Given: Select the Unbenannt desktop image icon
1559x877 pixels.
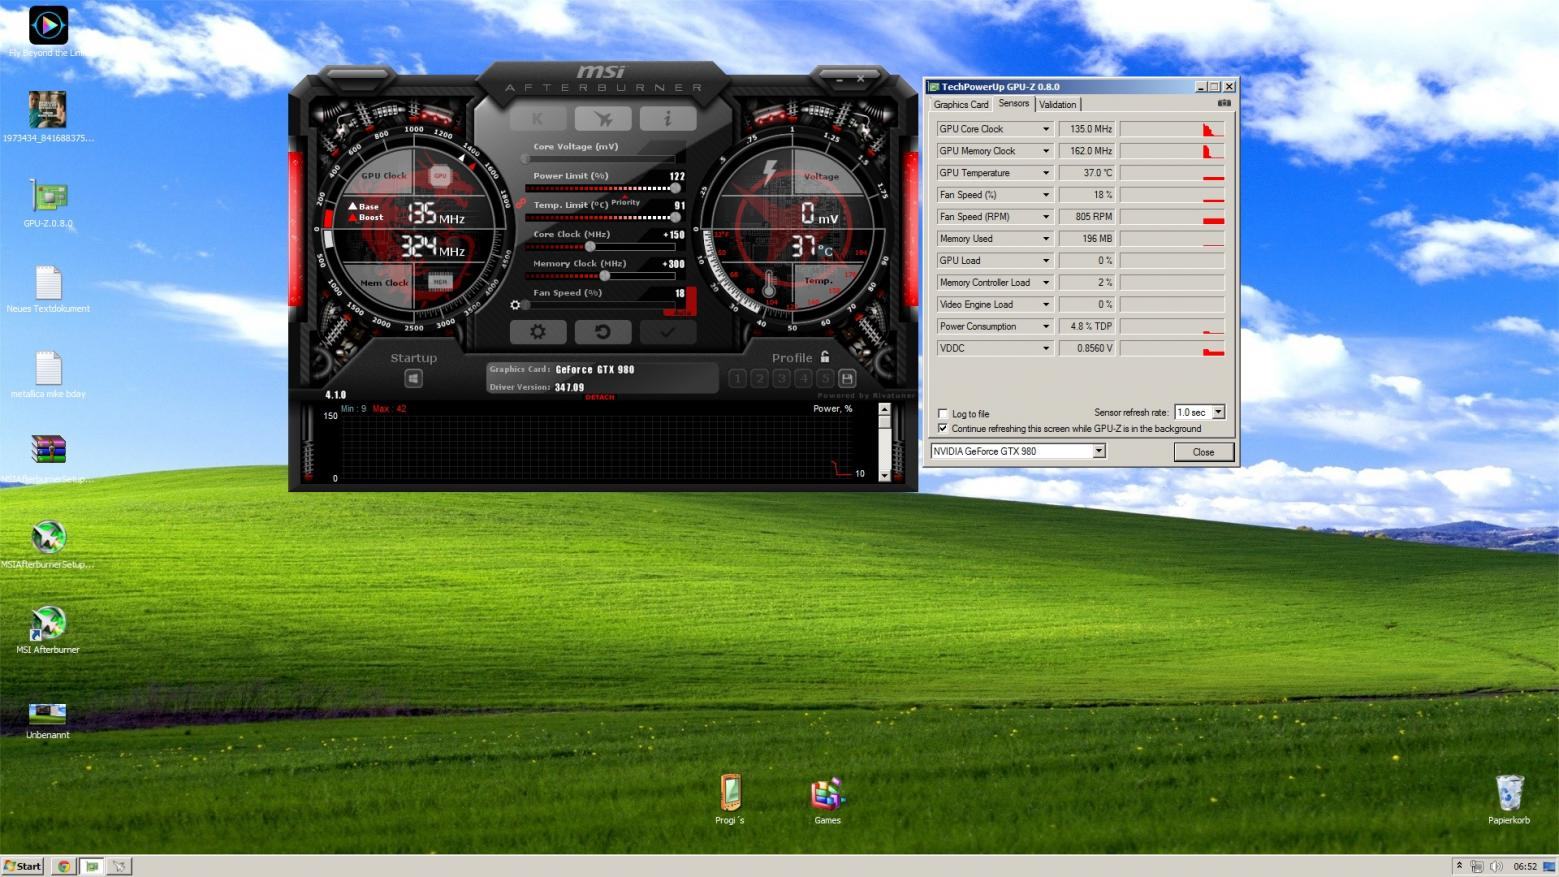Looking at the screenshot, I should (47, 720).
